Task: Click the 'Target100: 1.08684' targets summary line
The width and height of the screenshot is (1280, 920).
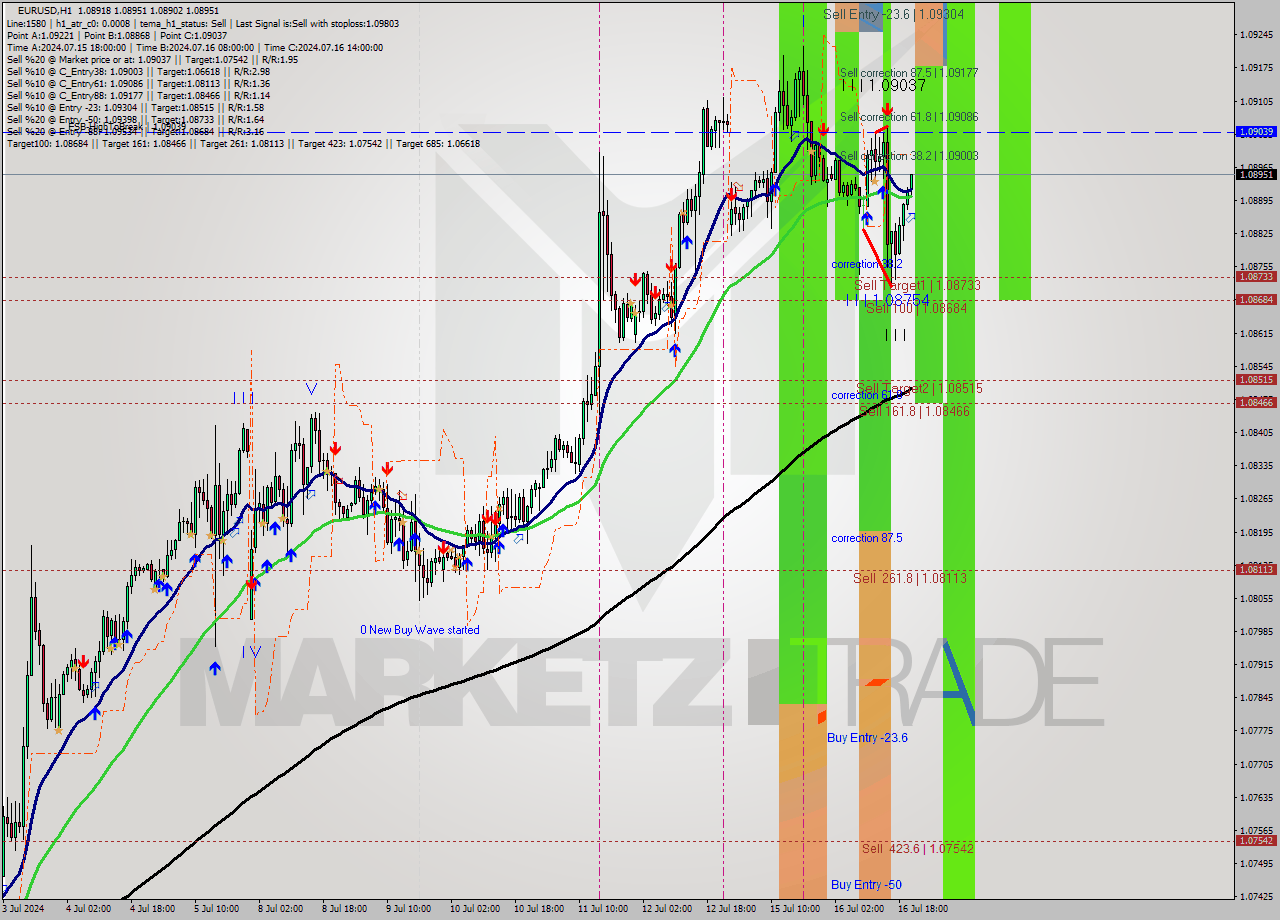Action: (x=243, y=144)
